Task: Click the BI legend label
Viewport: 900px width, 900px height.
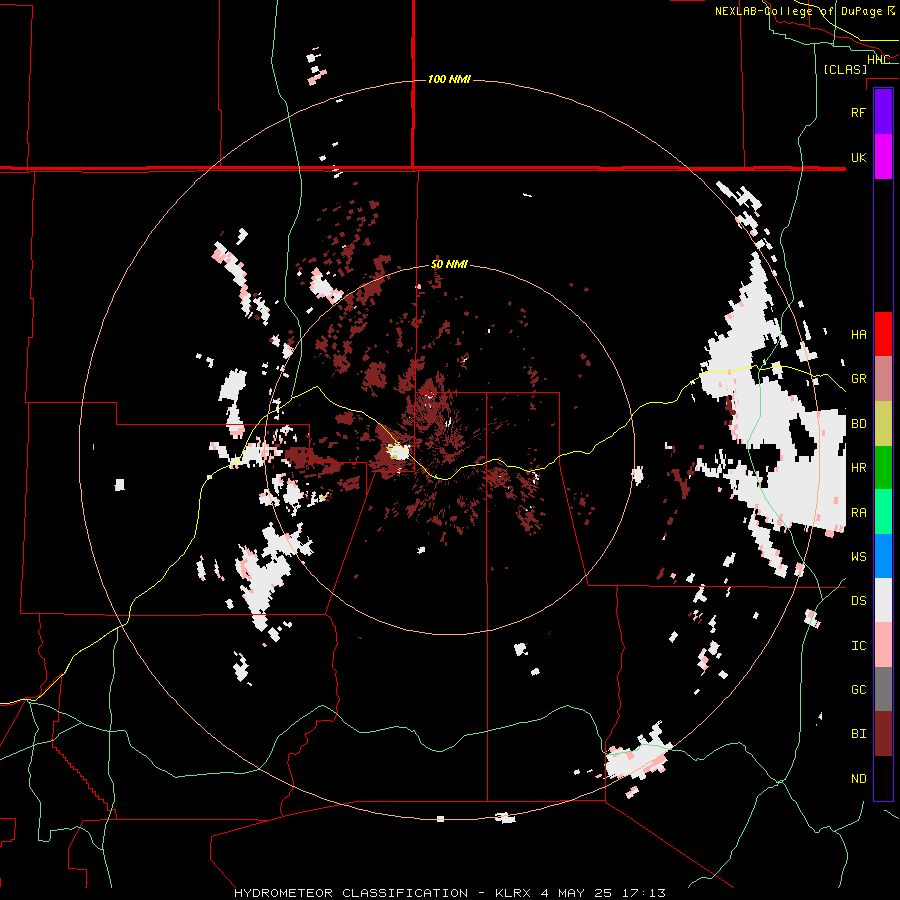Action: click(858, 734)
